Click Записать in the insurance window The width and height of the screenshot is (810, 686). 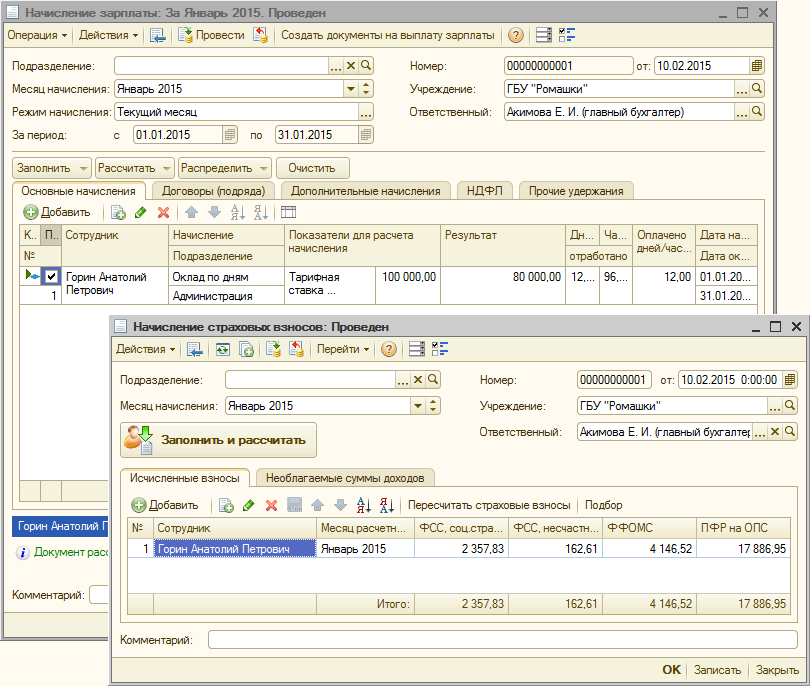coord(717,670)
